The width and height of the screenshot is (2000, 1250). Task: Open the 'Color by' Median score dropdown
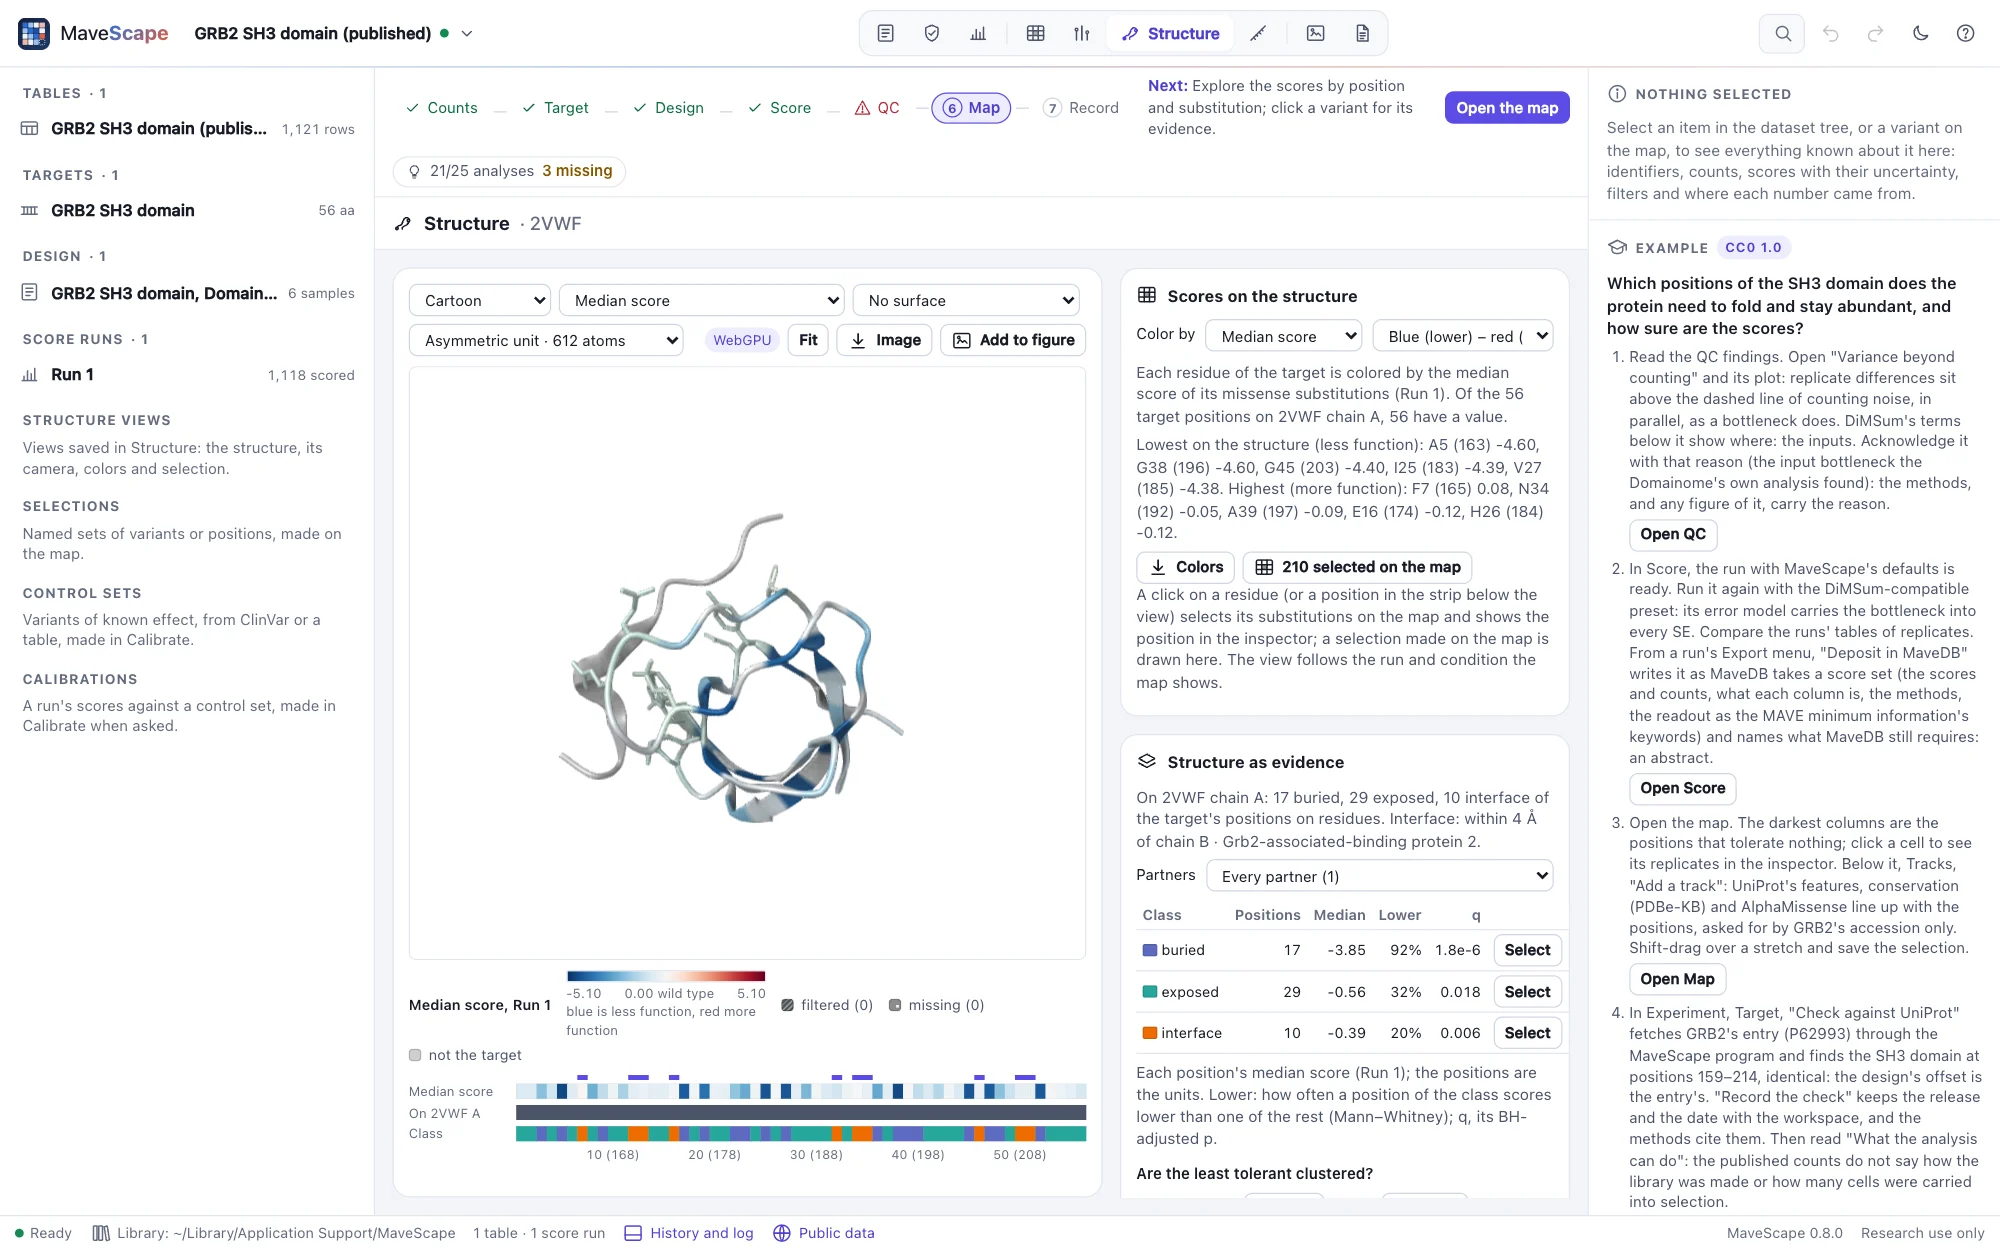click(1284, 336)
